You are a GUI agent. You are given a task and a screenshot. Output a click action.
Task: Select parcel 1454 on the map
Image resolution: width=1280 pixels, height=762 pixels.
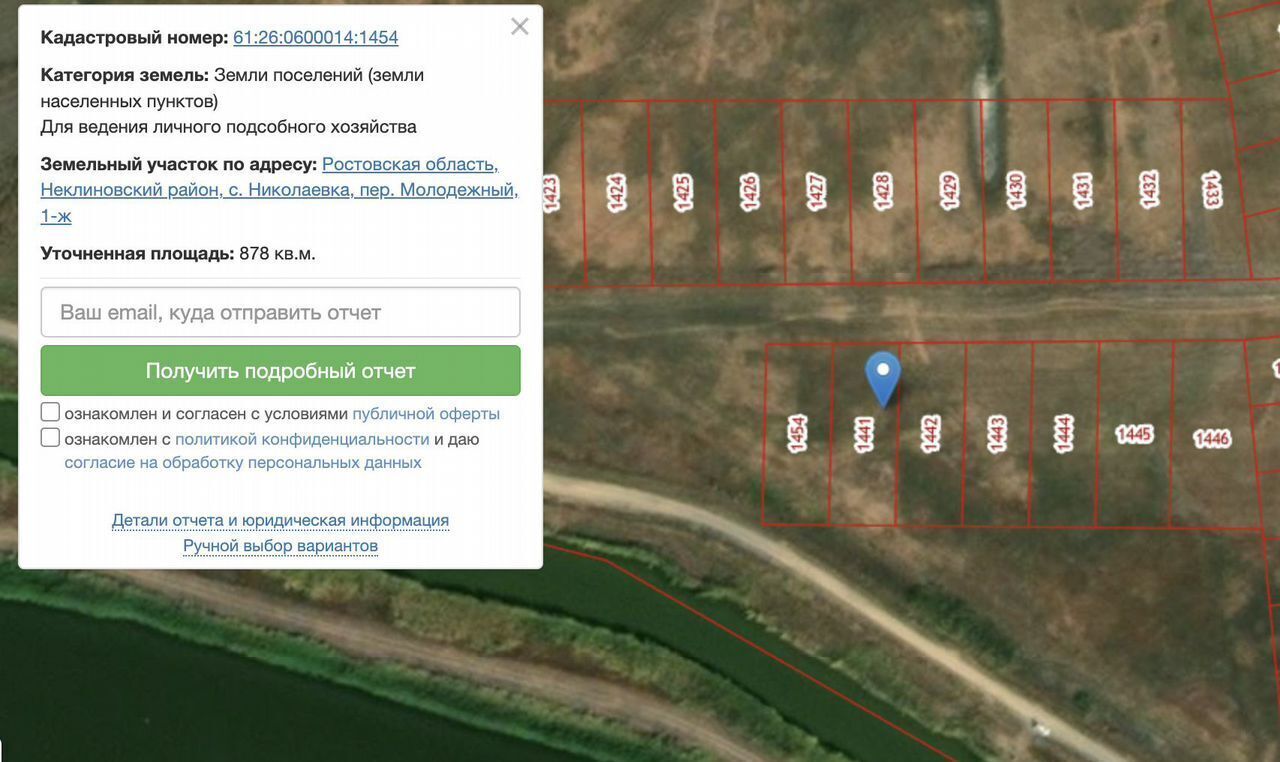(x=797, y=433)
